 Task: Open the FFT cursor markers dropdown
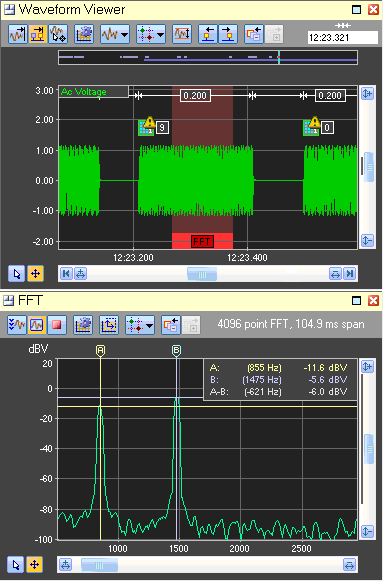140,325
